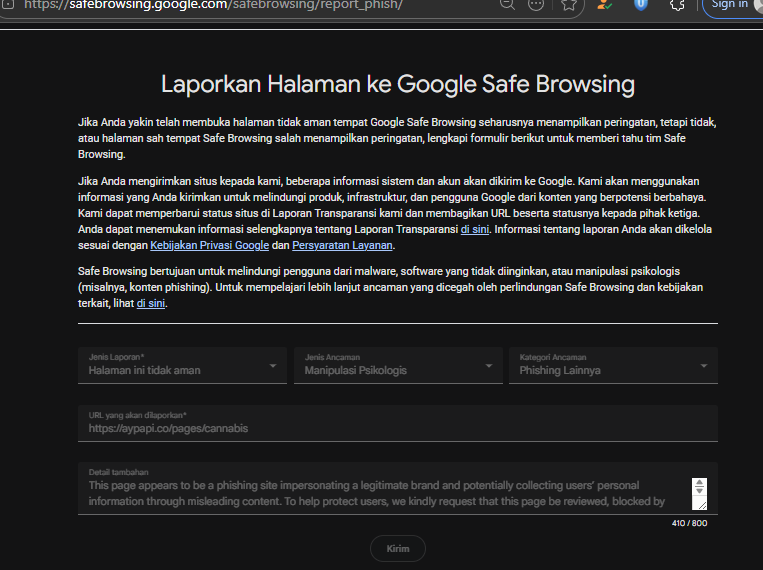Click the '410 / 800' character counter

pos(689,523)
